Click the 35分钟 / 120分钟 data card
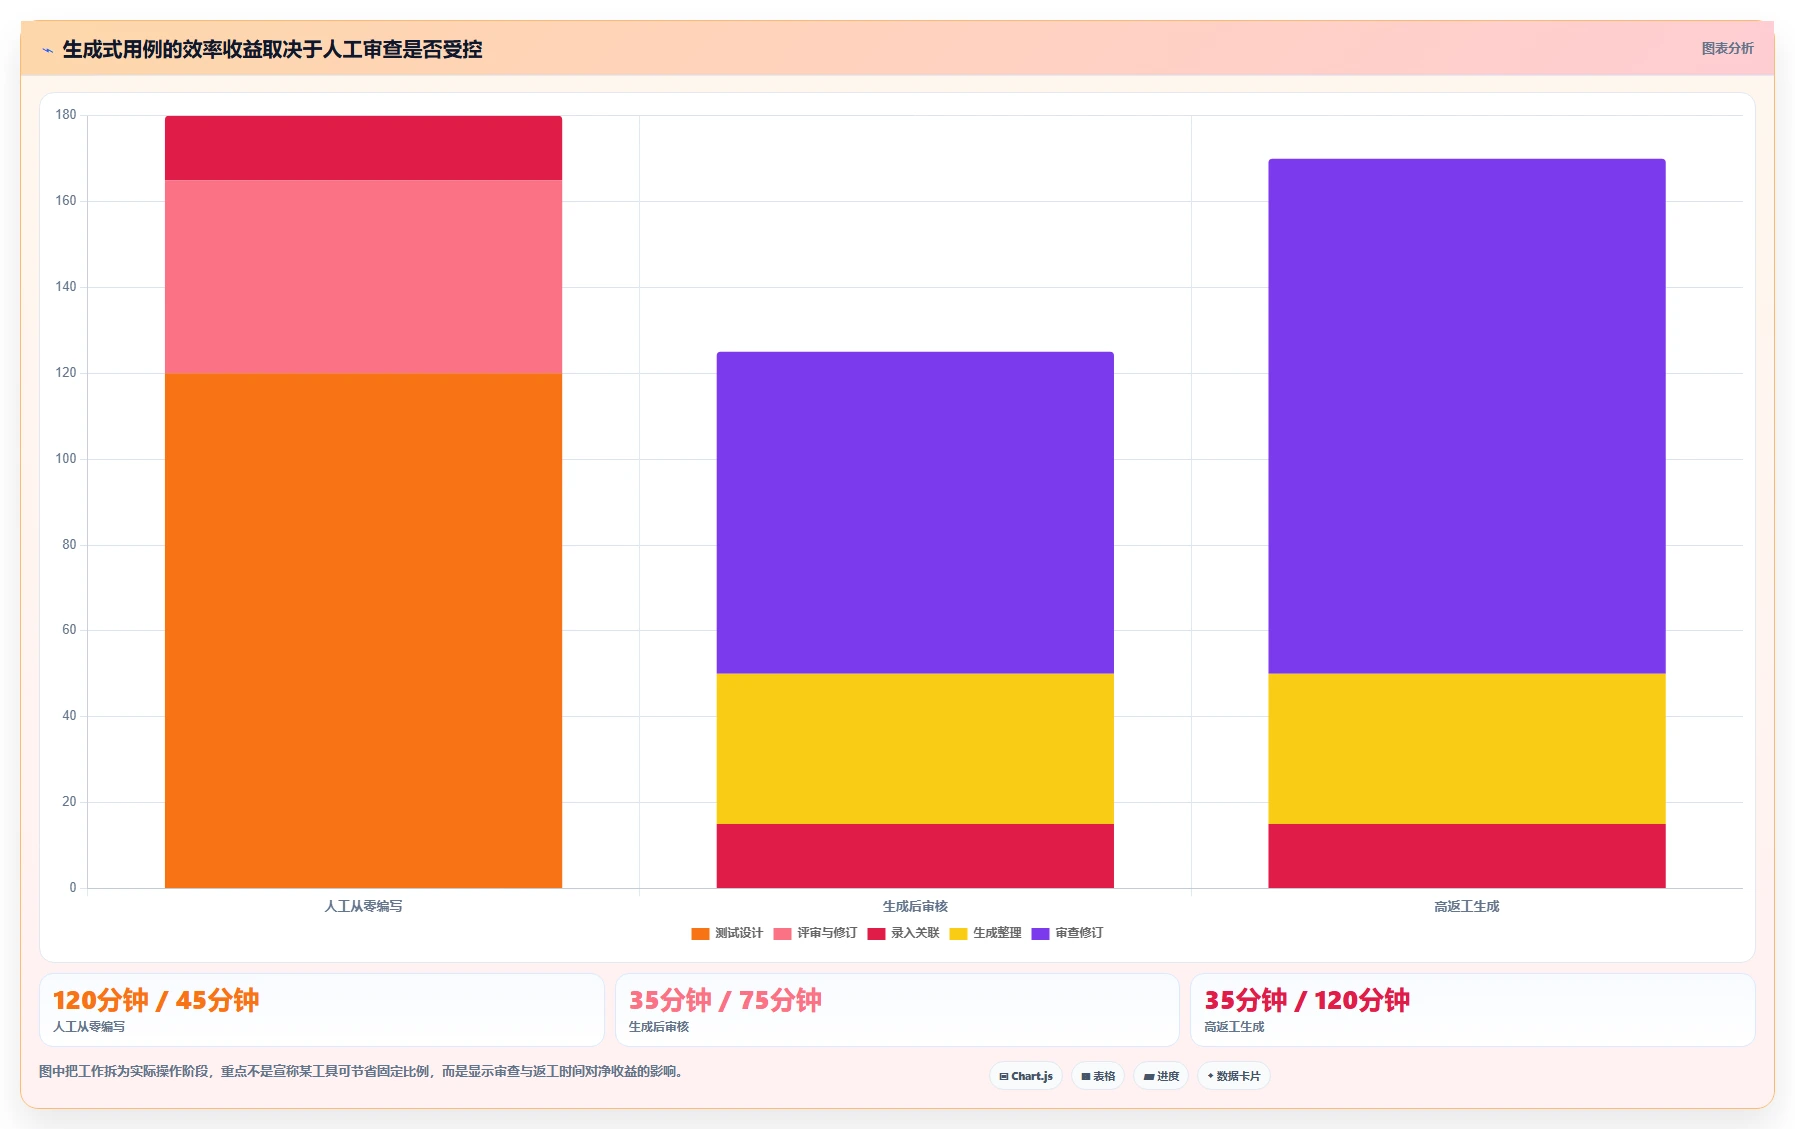Image resolution: width=1795 pixels, height=1129 pixels. 1473,1010
